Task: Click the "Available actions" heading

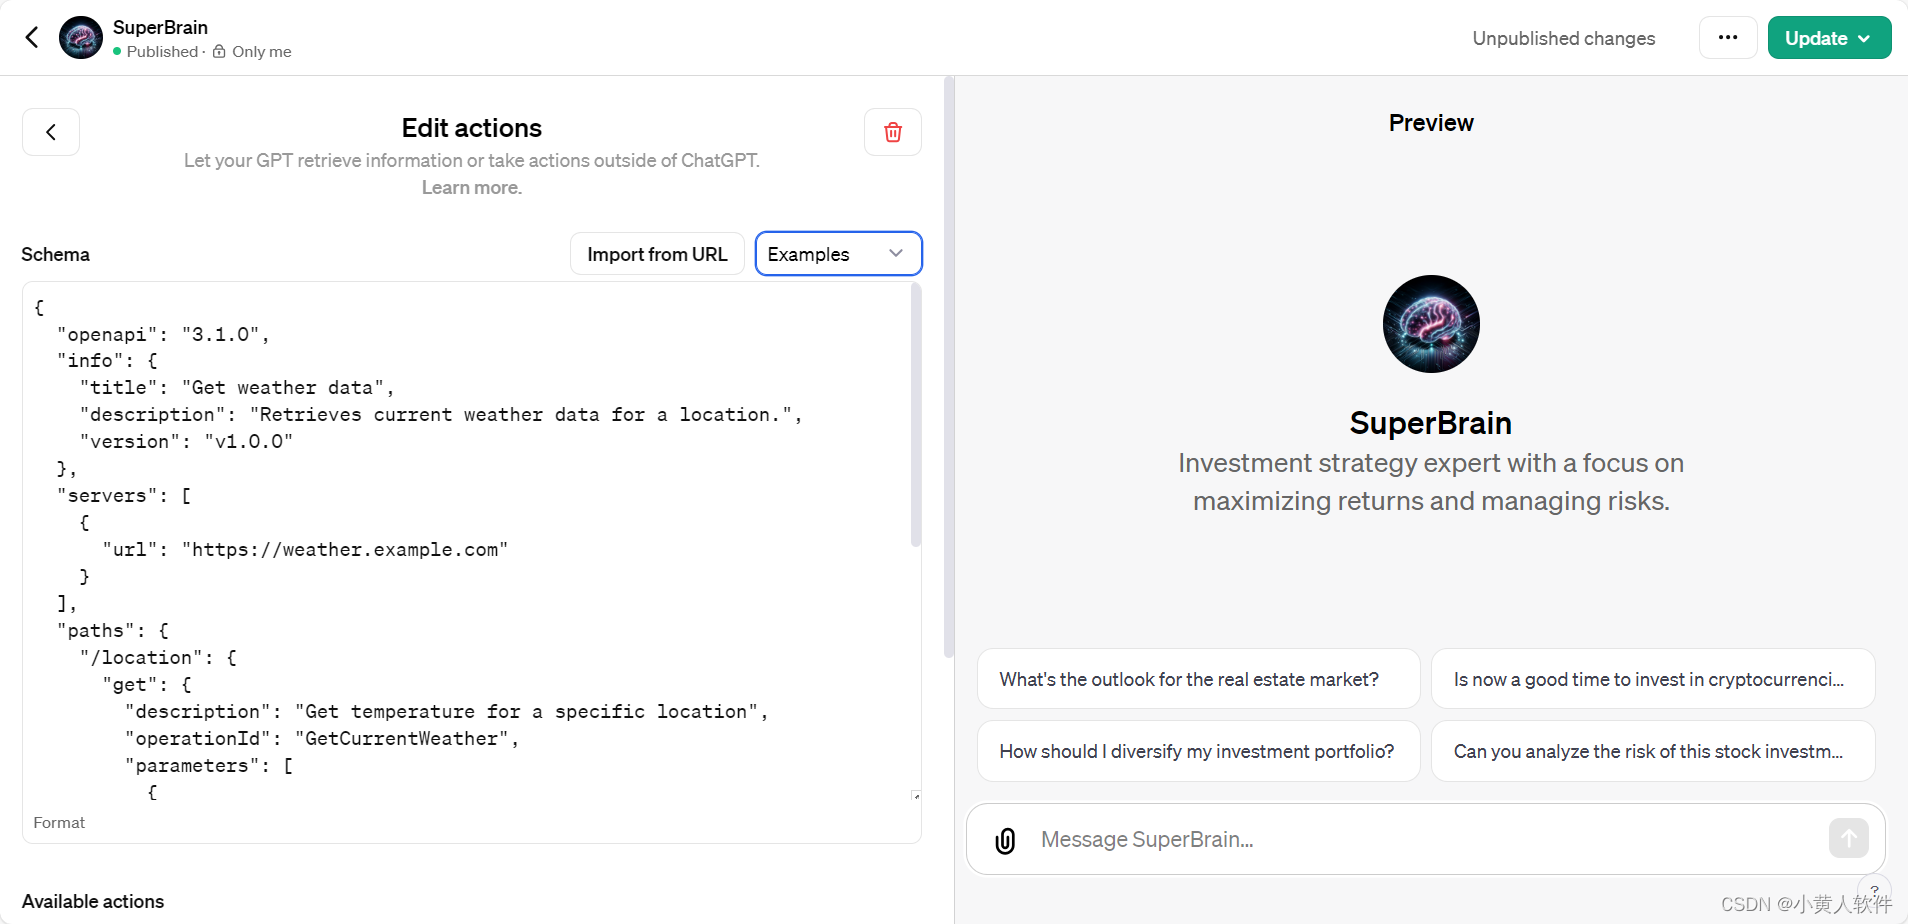Action: 93,901
